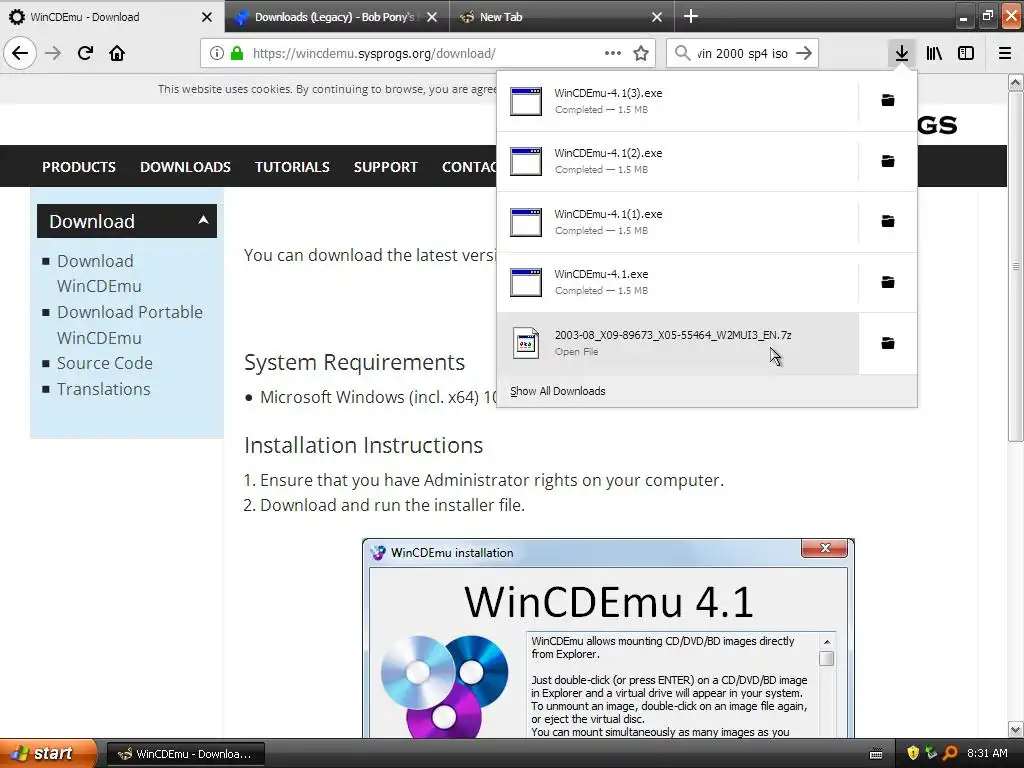Open WinCDEmu-4.1(3).exe download entry

coord(677,101)
